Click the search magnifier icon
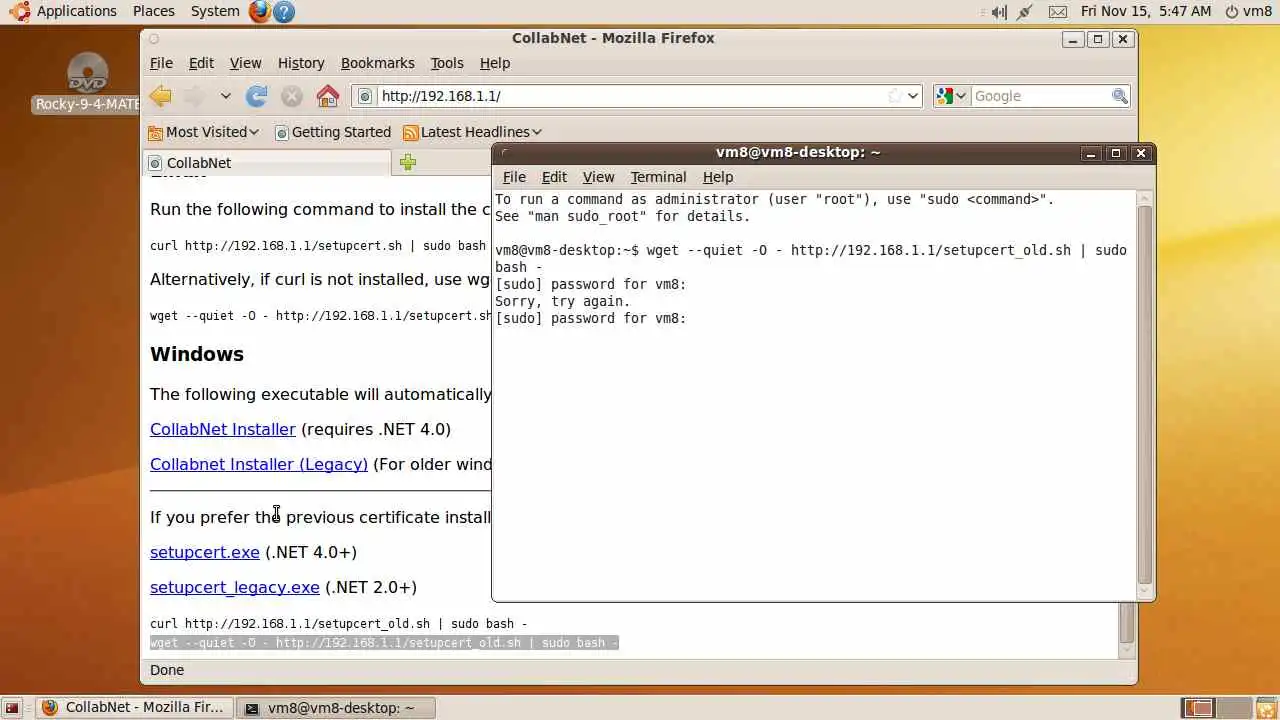Image resolution: width=1280 pixels, height=720 pixels. 1120,96
